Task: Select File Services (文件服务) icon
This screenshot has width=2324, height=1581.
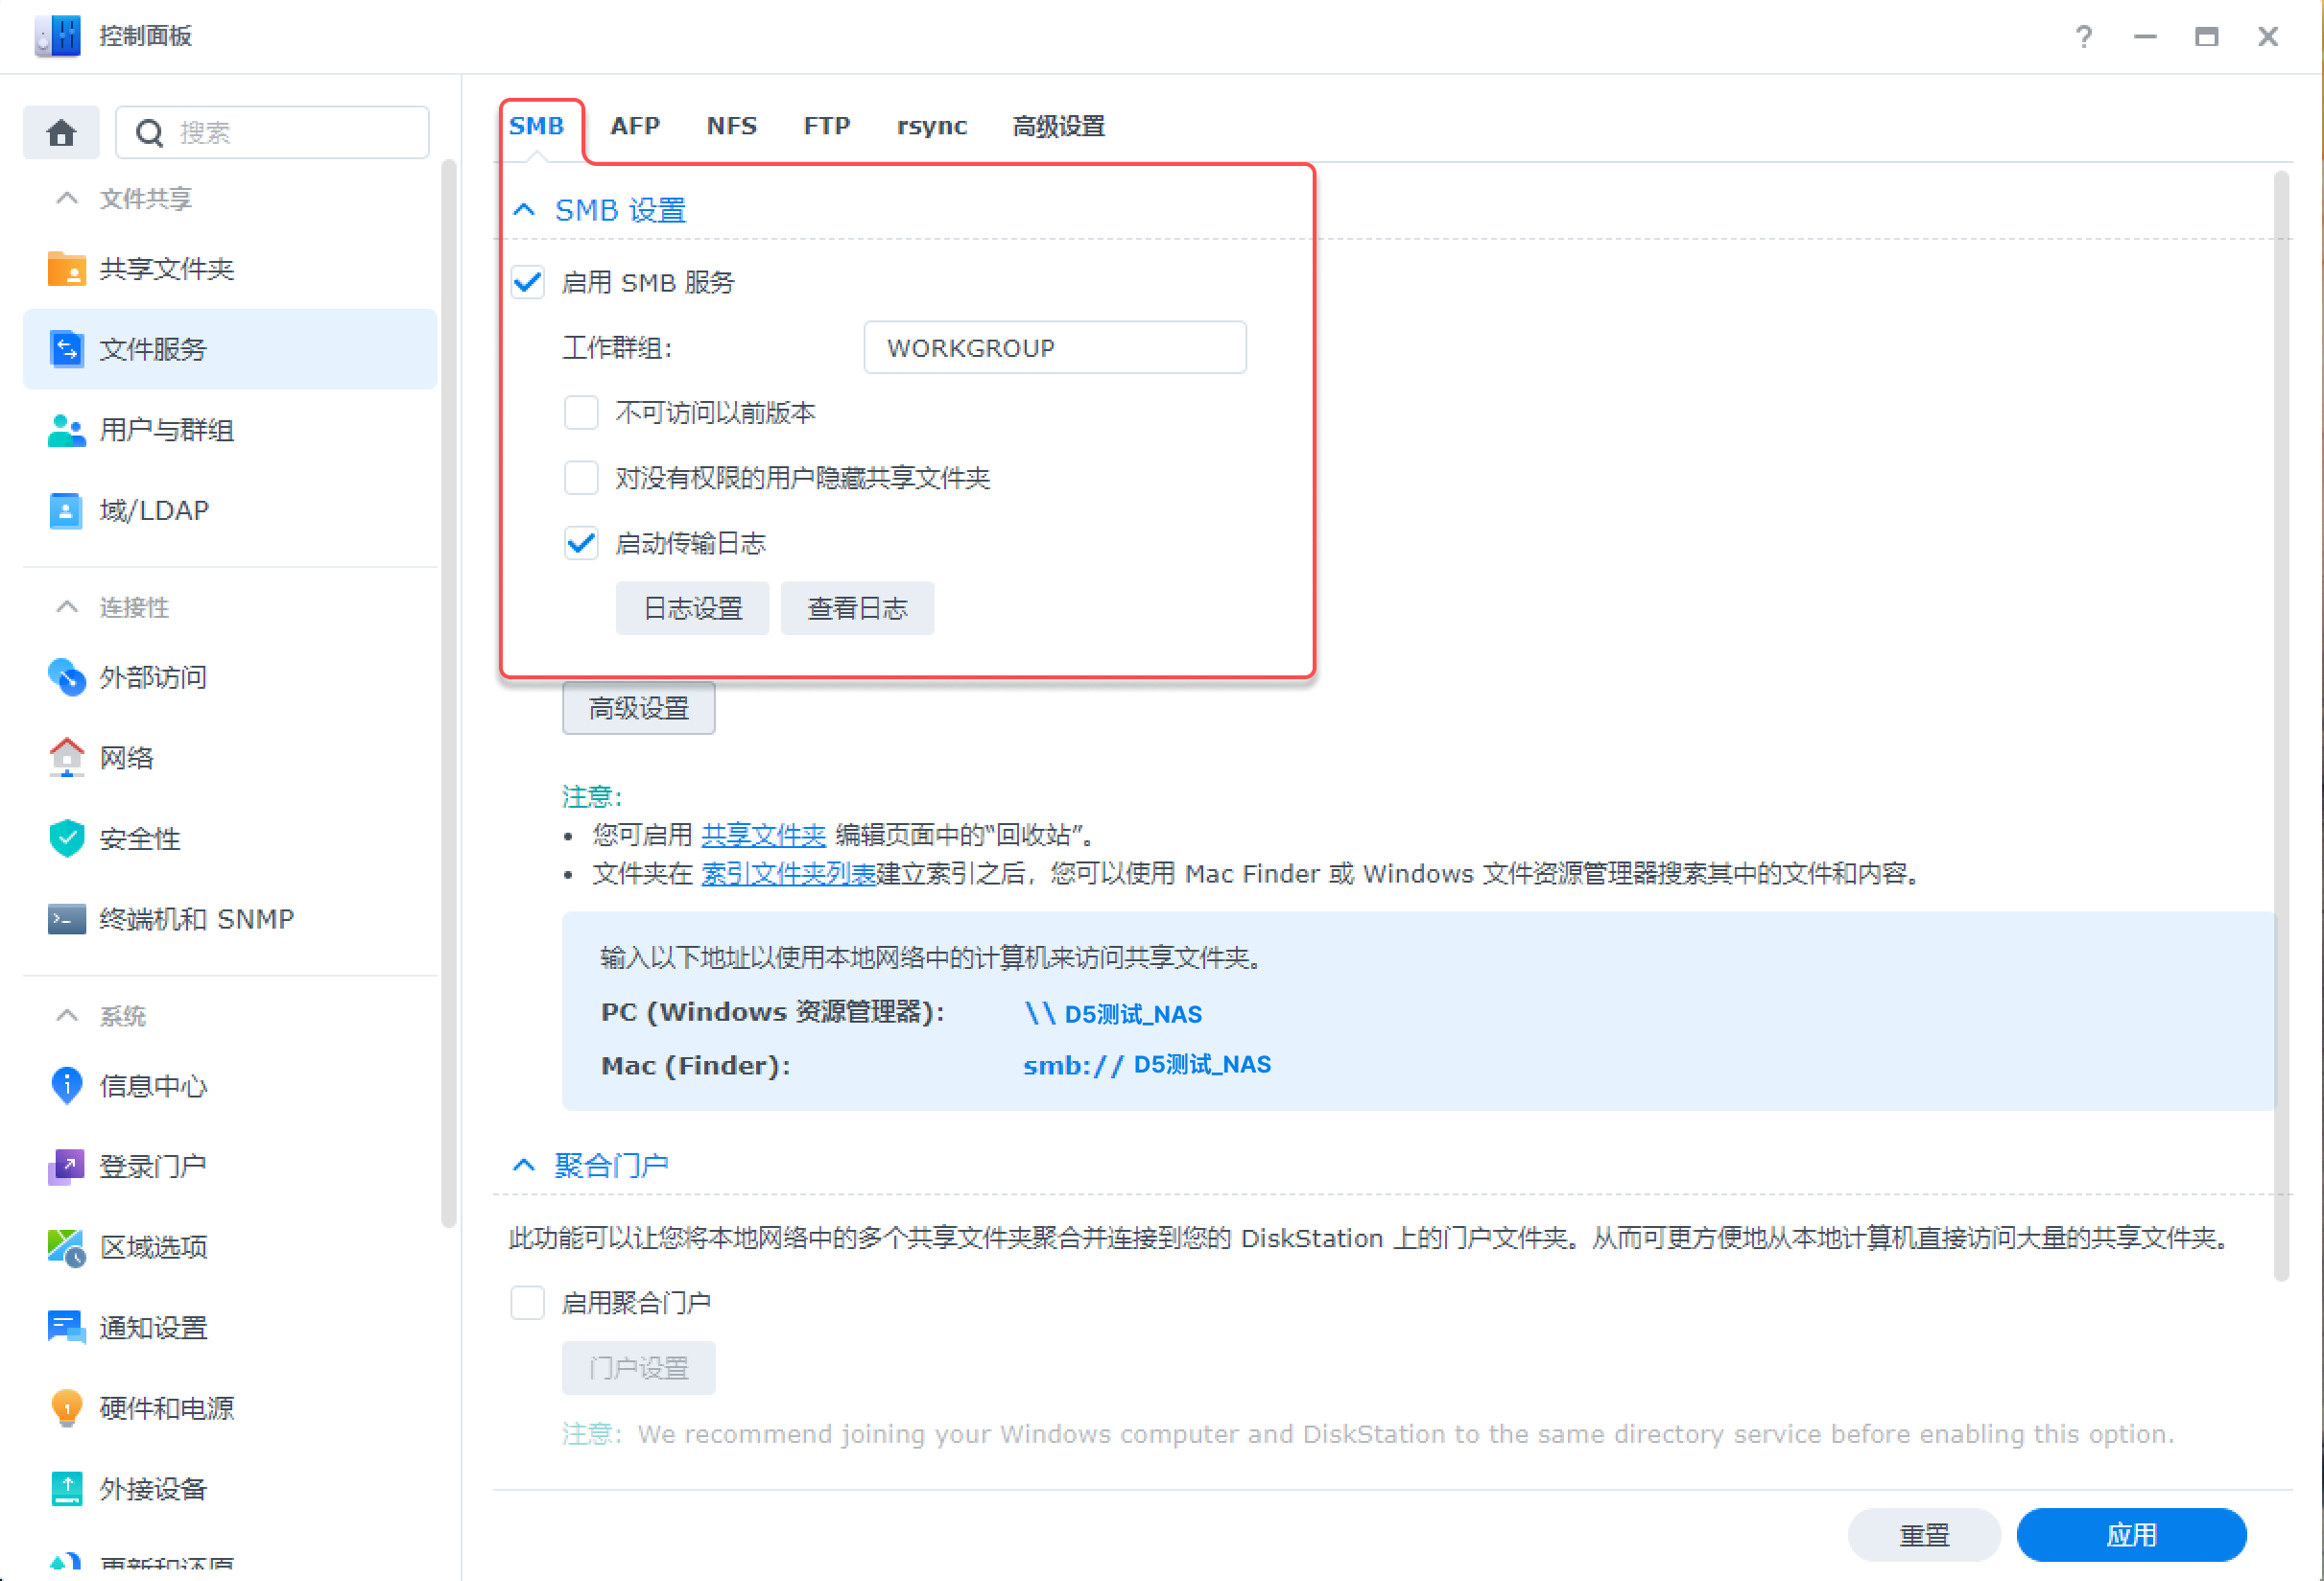Action: 66,349
